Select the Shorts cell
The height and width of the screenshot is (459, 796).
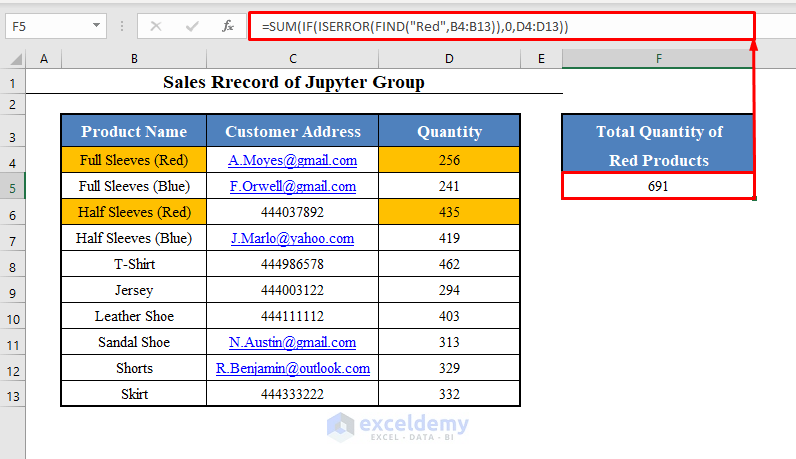[134, 368]
